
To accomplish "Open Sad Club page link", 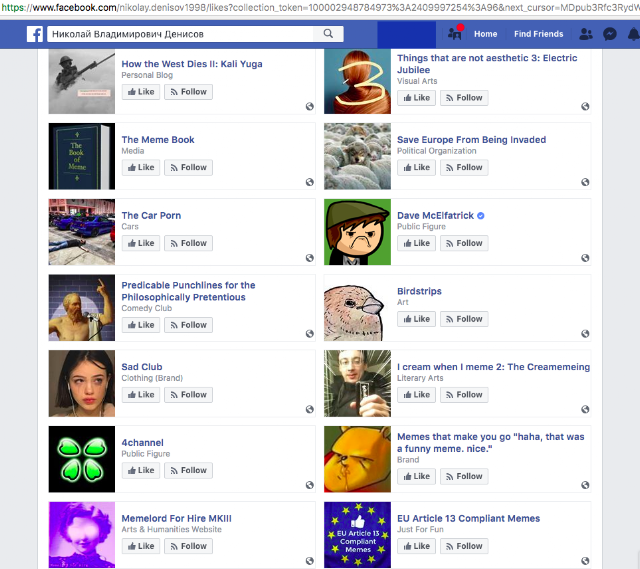I will pyautogui.click(x=142, y=367).
